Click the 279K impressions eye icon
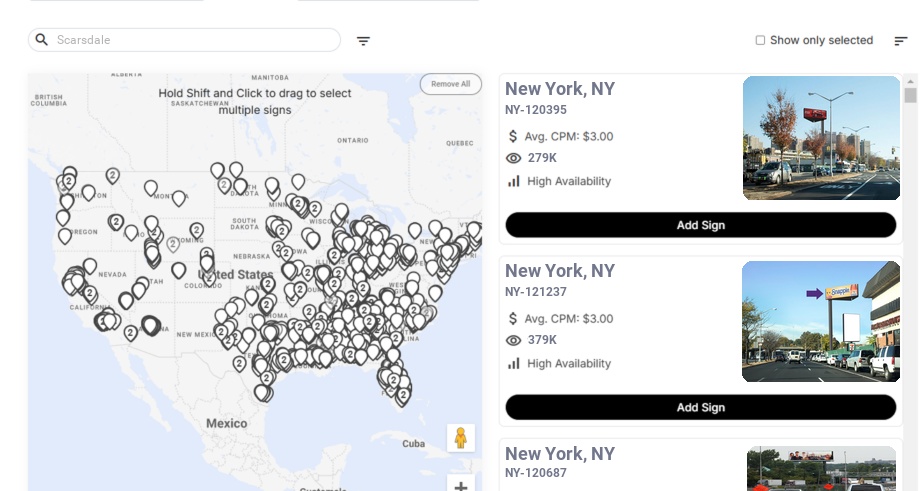 click(514, 158)
